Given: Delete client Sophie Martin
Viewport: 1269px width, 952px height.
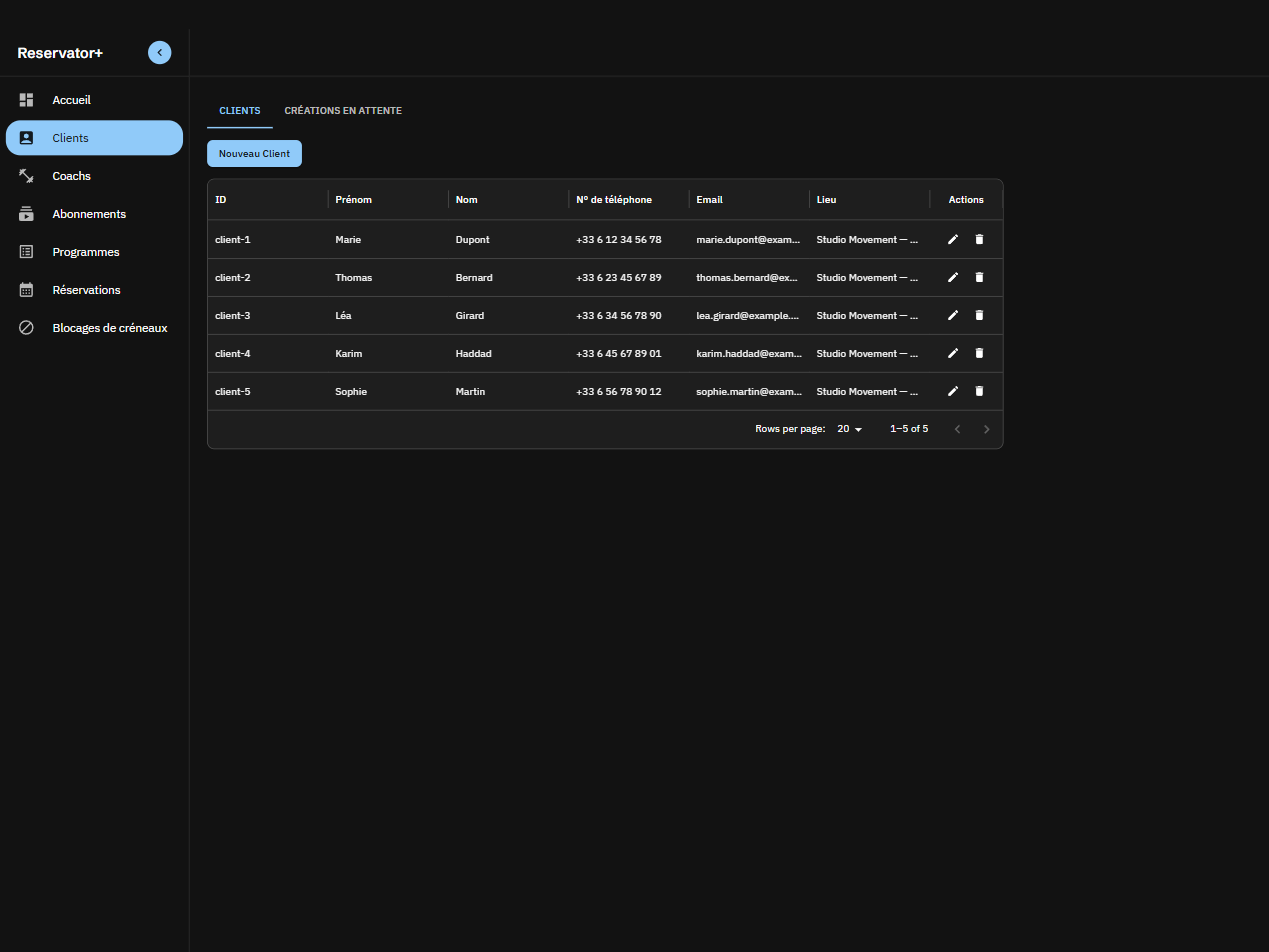Looking at the screenshot, I should [979, 392].
